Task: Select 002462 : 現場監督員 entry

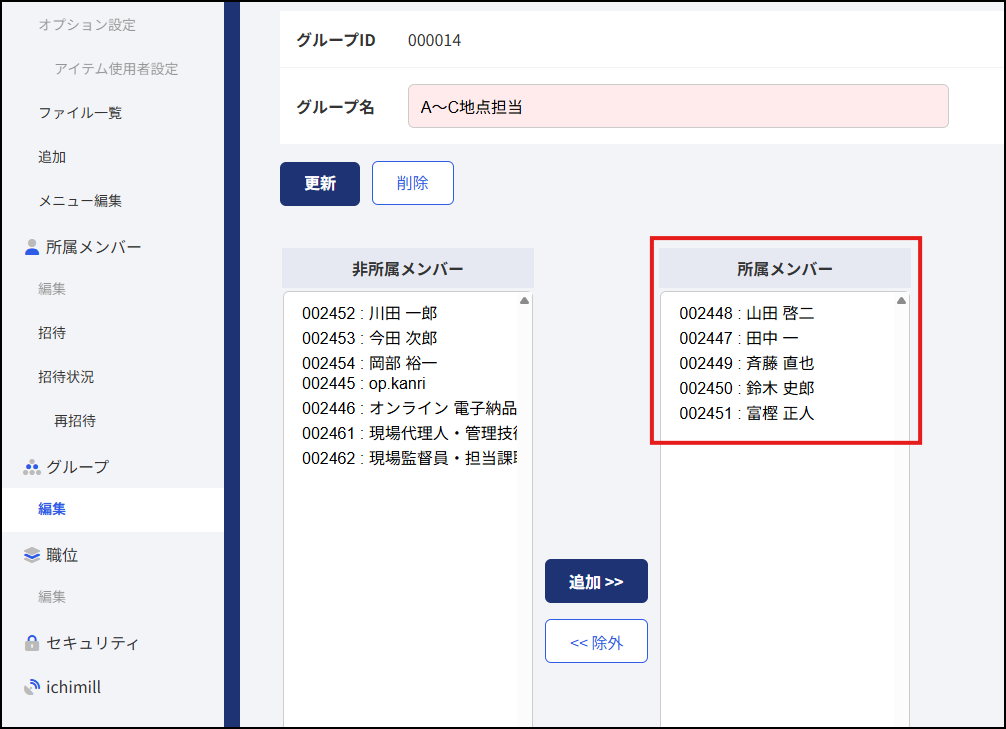Action: (409, 458)
